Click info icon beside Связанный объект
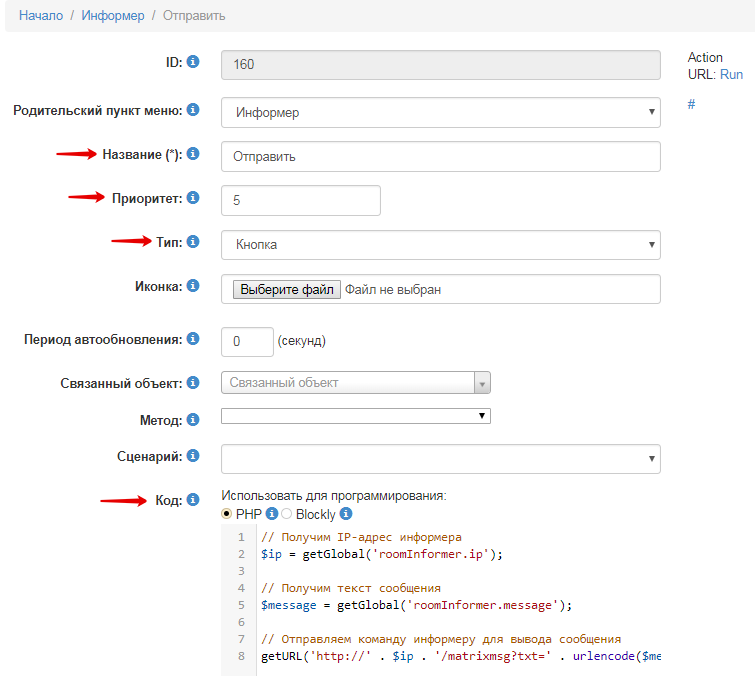The height and width of the screenshot is (676, 755). coord(193,382)
